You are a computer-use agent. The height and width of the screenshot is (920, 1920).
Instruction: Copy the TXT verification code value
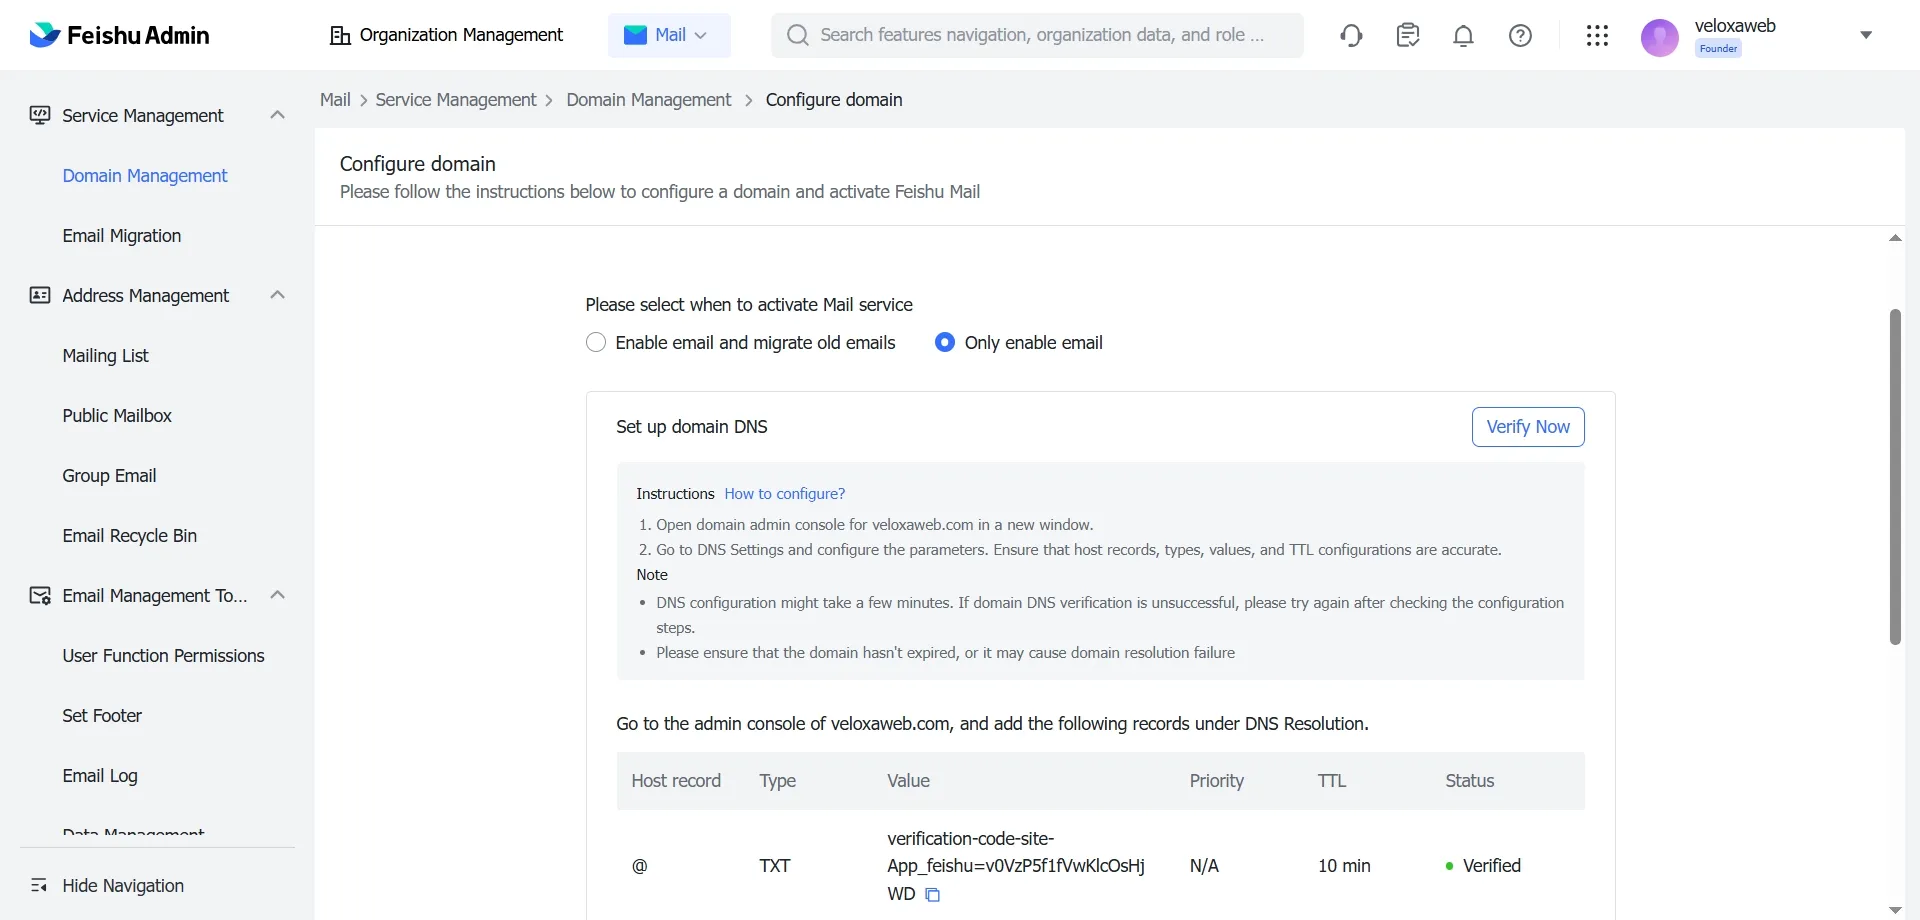[x=932, y=895]
